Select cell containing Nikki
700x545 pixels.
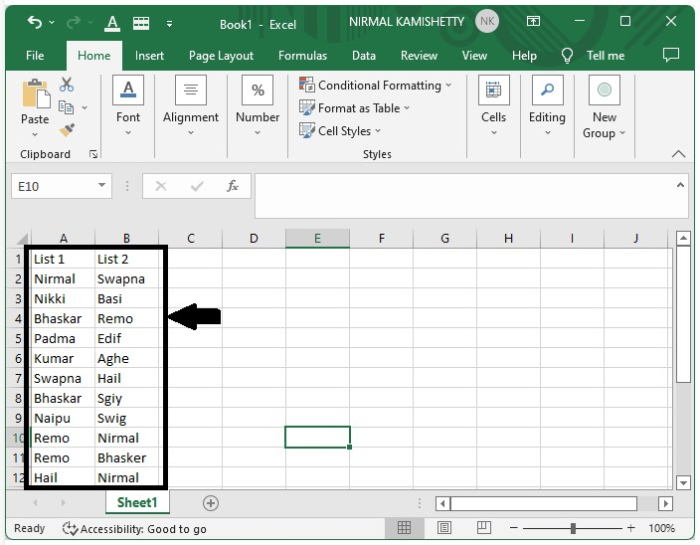click(63, 299)
